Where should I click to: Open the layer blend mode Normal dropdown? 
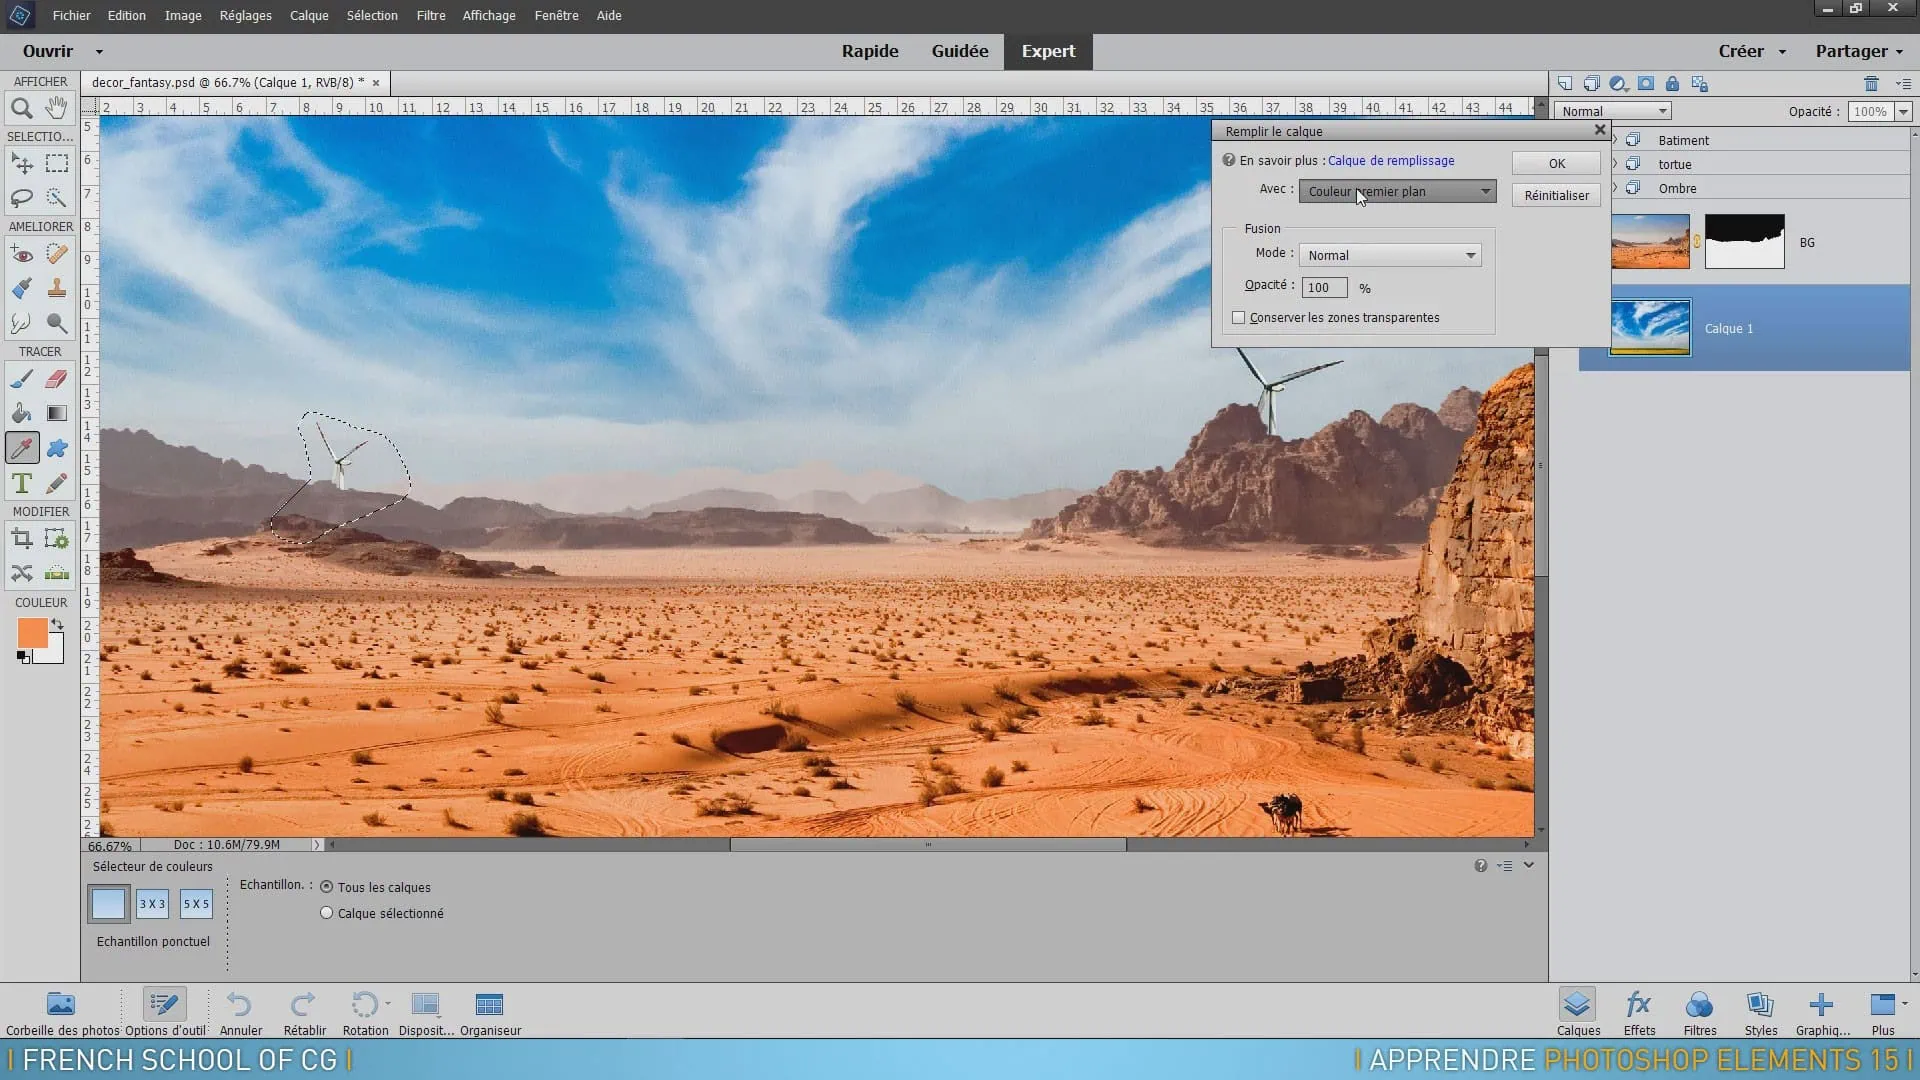point(1613,111)
